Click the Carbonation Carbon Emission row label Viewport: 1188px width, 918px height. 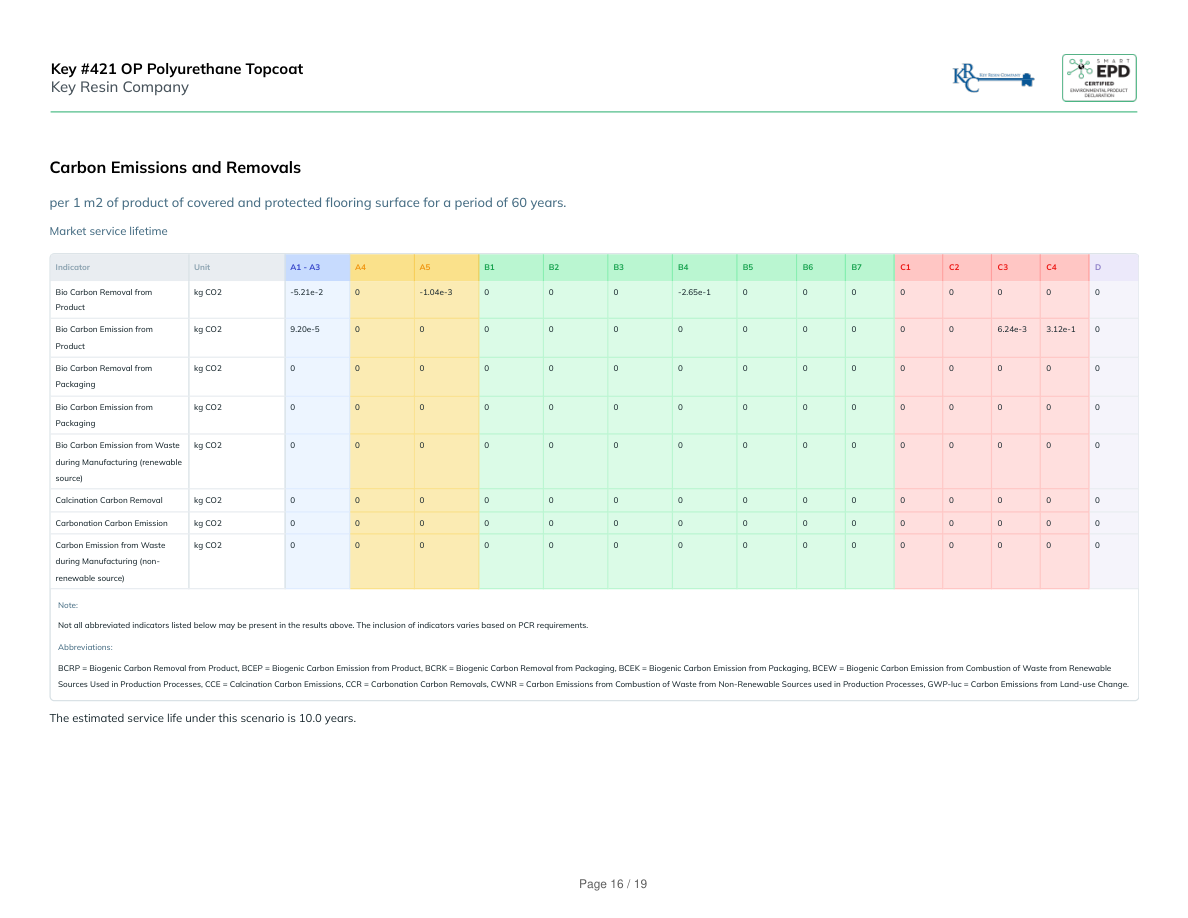click(111, 523)
